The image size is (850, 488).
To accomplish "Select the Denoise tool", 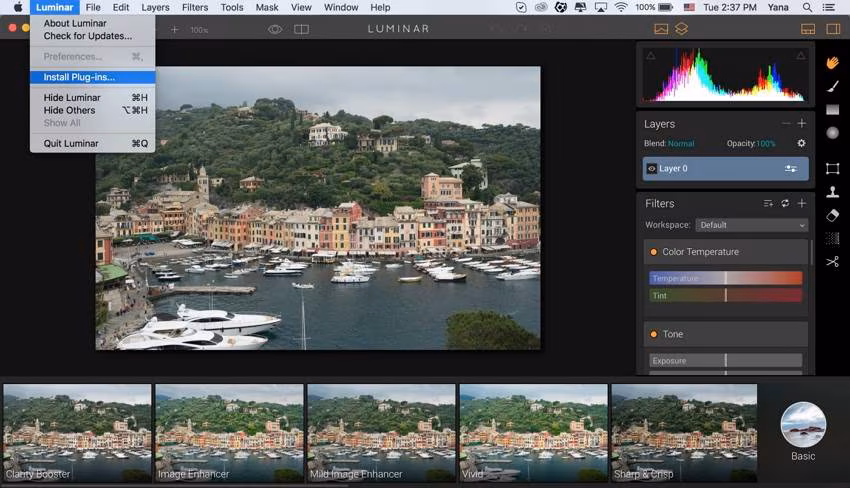I will coord(833,239).
